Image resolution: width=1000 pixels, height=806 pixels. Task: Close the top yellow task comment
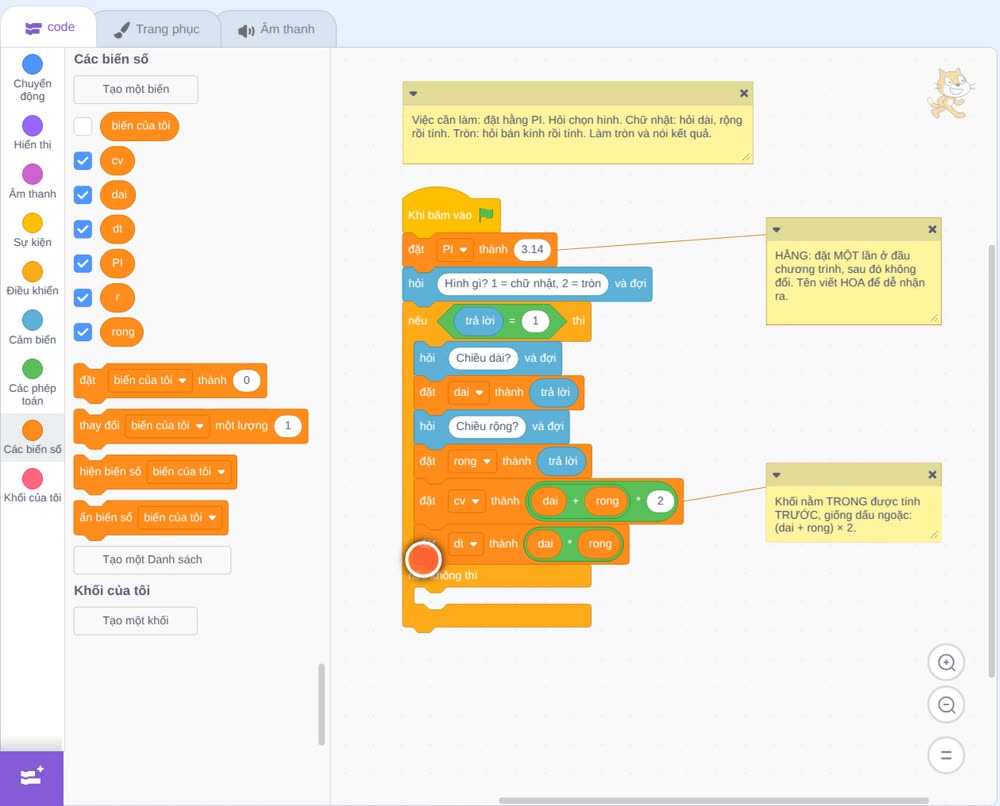(744, 93)
